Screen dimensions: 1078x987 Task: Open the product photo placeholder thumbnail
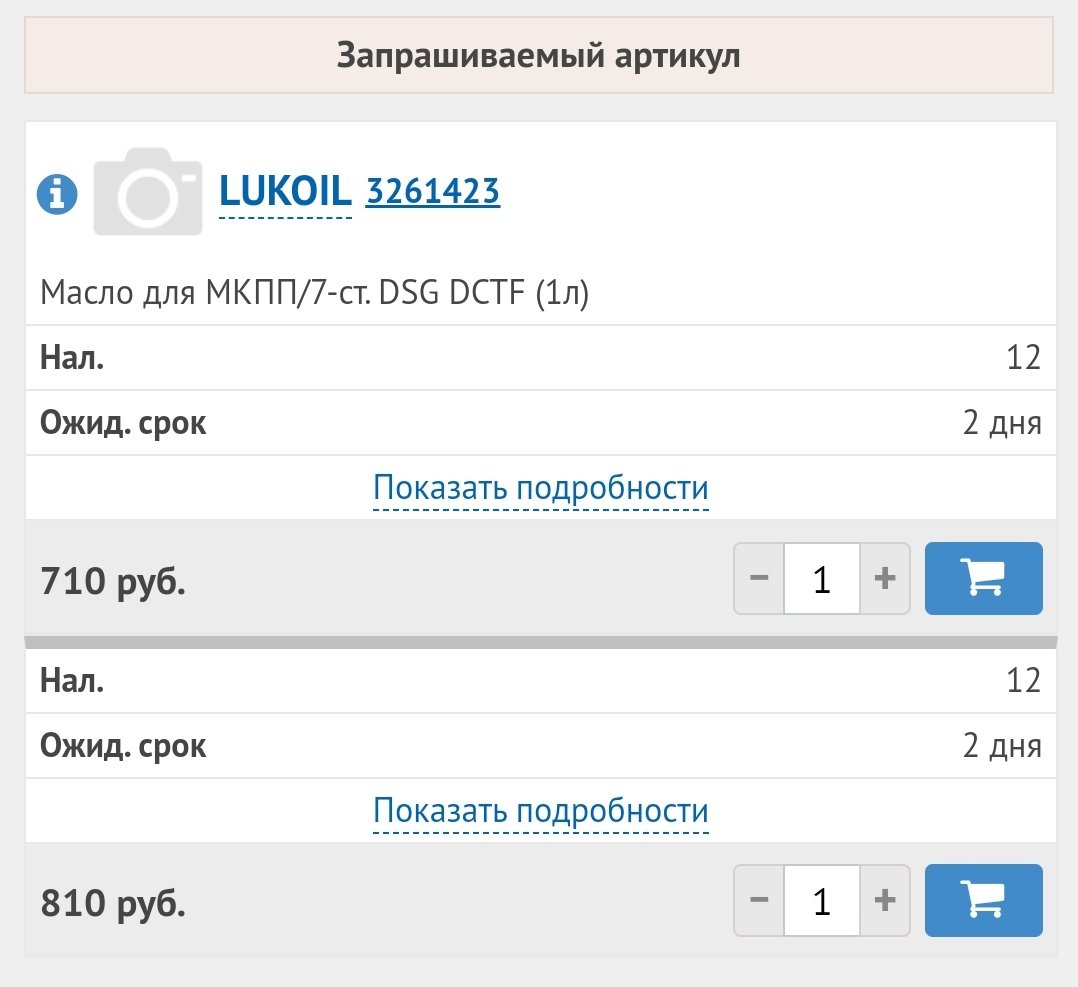[x=148, y=192]
